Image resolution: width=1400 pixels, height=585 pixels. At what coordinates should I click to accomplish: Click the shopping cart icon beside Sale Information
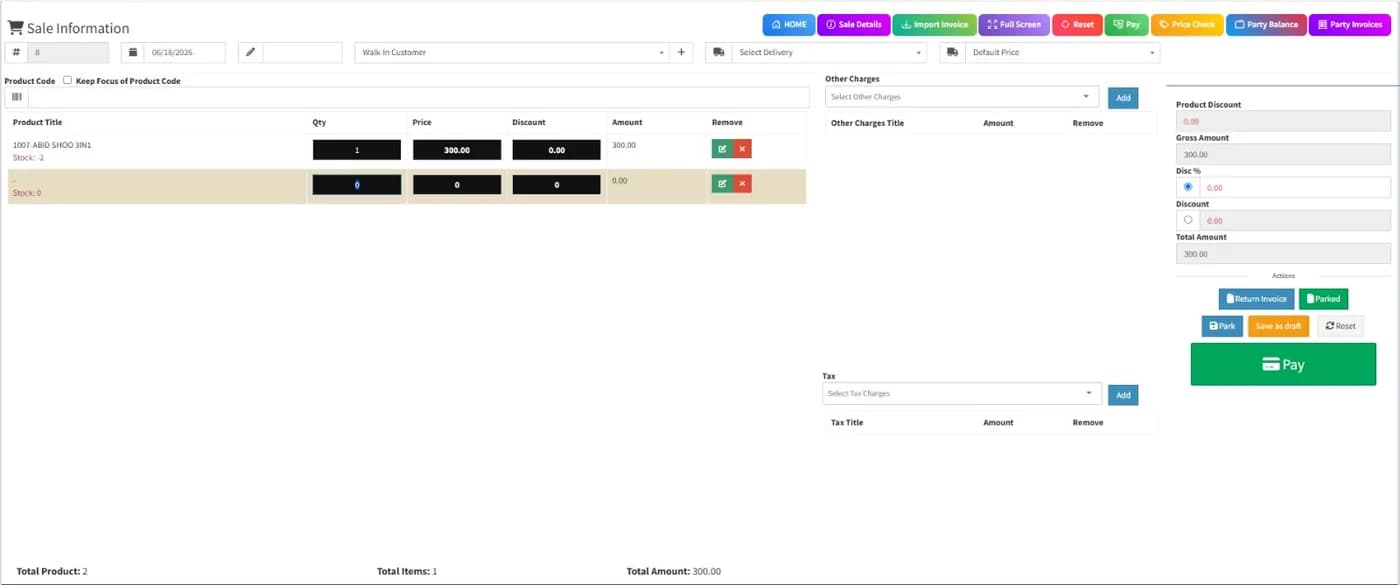tap(16, 27)
